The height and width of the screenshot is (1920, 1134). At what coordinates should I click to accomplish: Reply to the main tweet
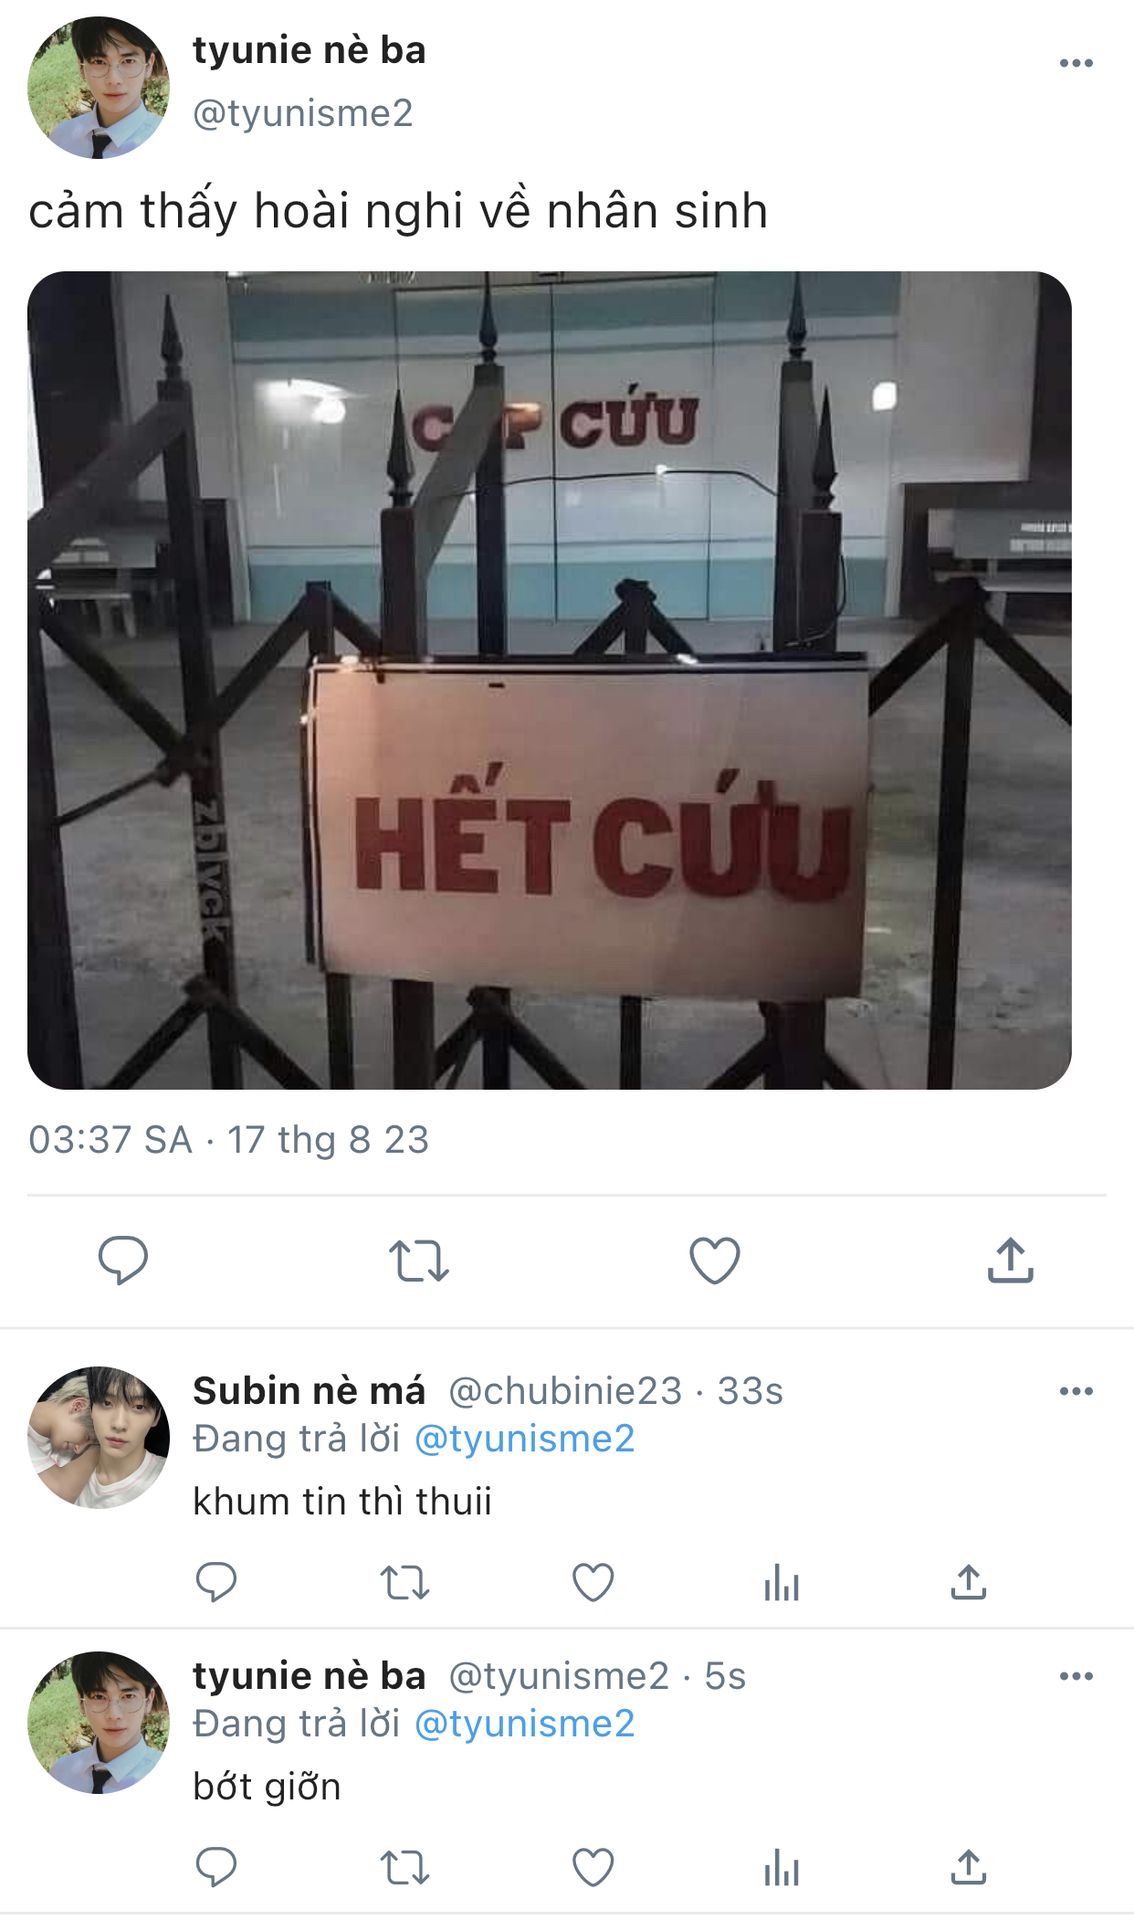coord(123,1260)
